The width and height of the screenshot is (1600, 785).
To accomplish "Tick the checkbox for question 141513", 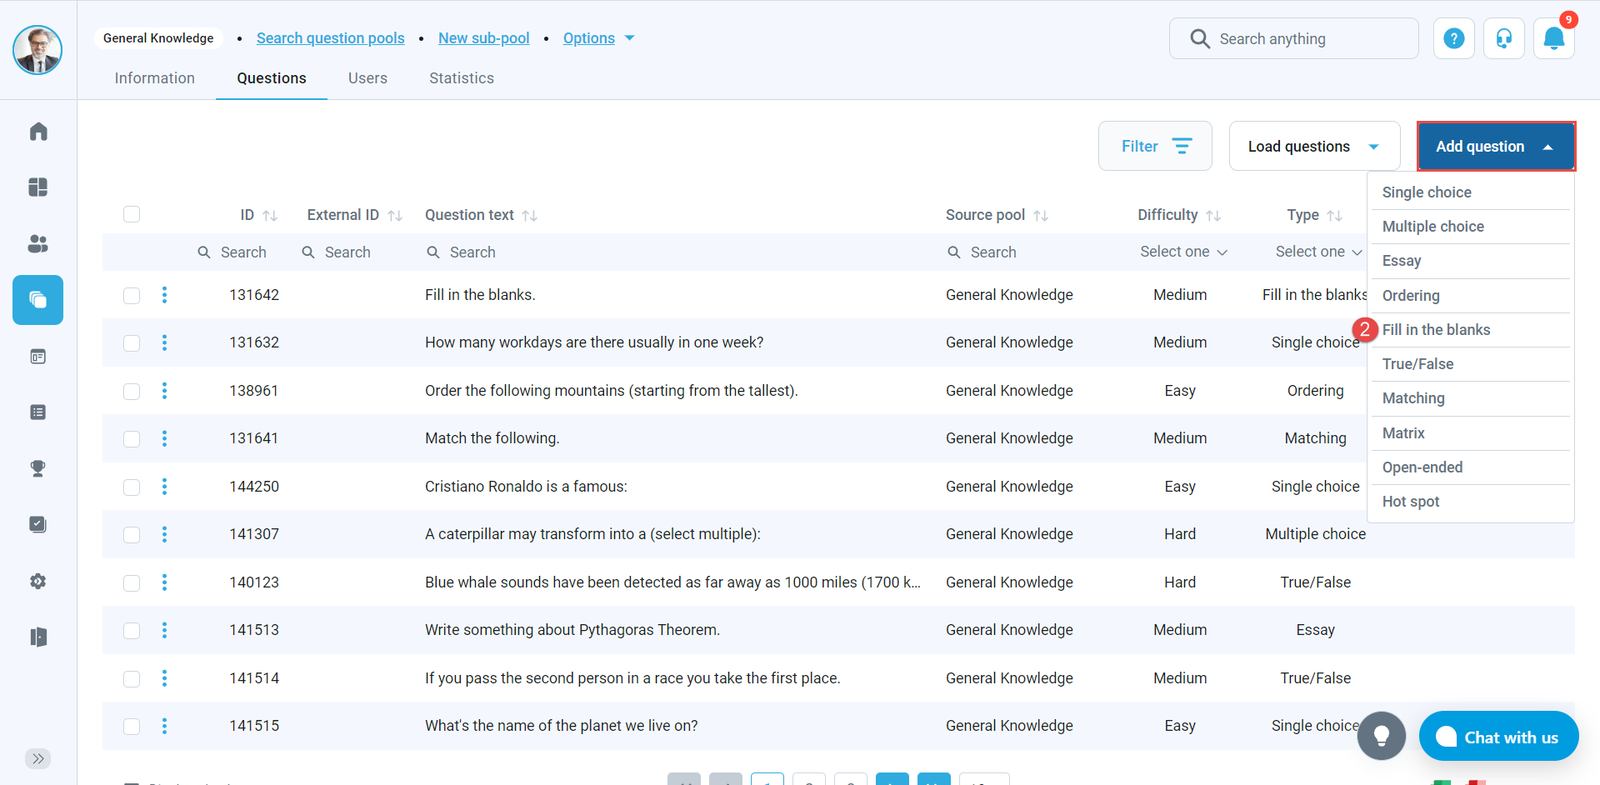I will coord(132,630).
